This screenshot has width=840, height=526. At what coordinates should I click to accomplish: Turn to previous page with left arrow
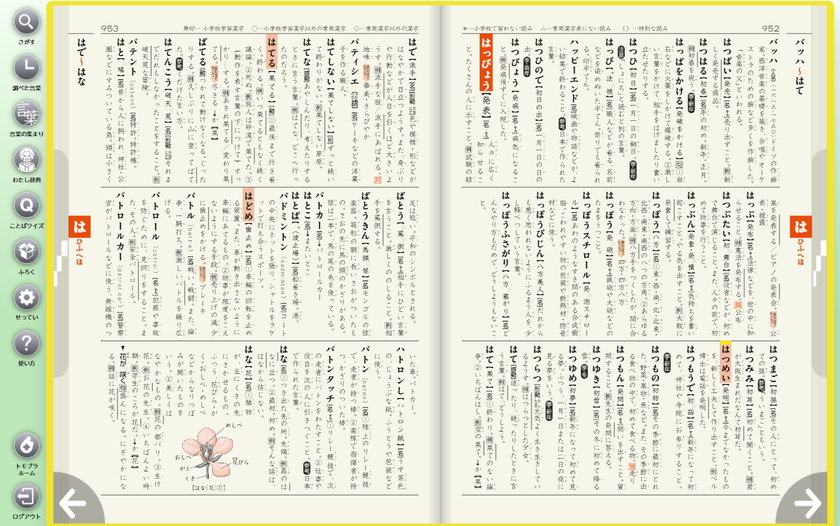point(73,503)
